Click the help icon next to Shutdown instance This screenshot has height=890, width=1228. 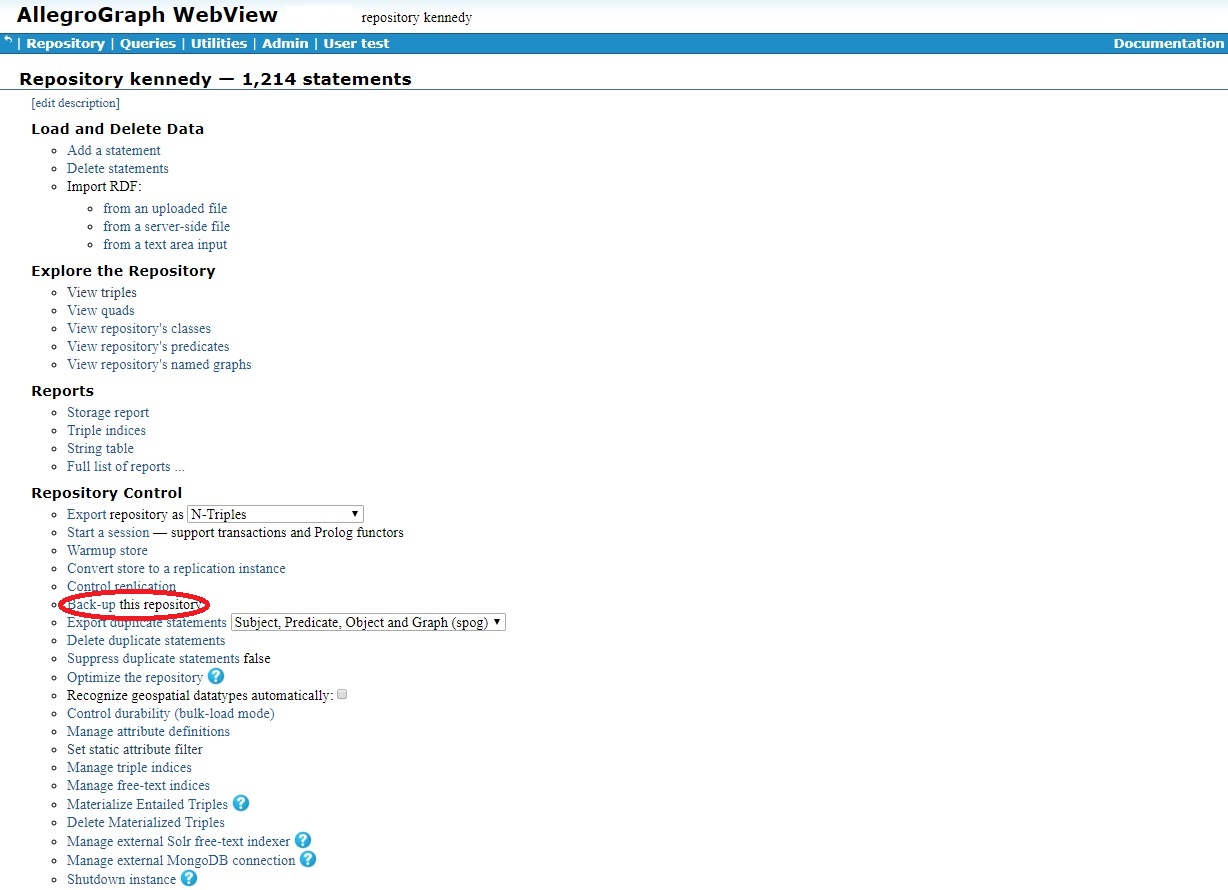click(189, 878)
